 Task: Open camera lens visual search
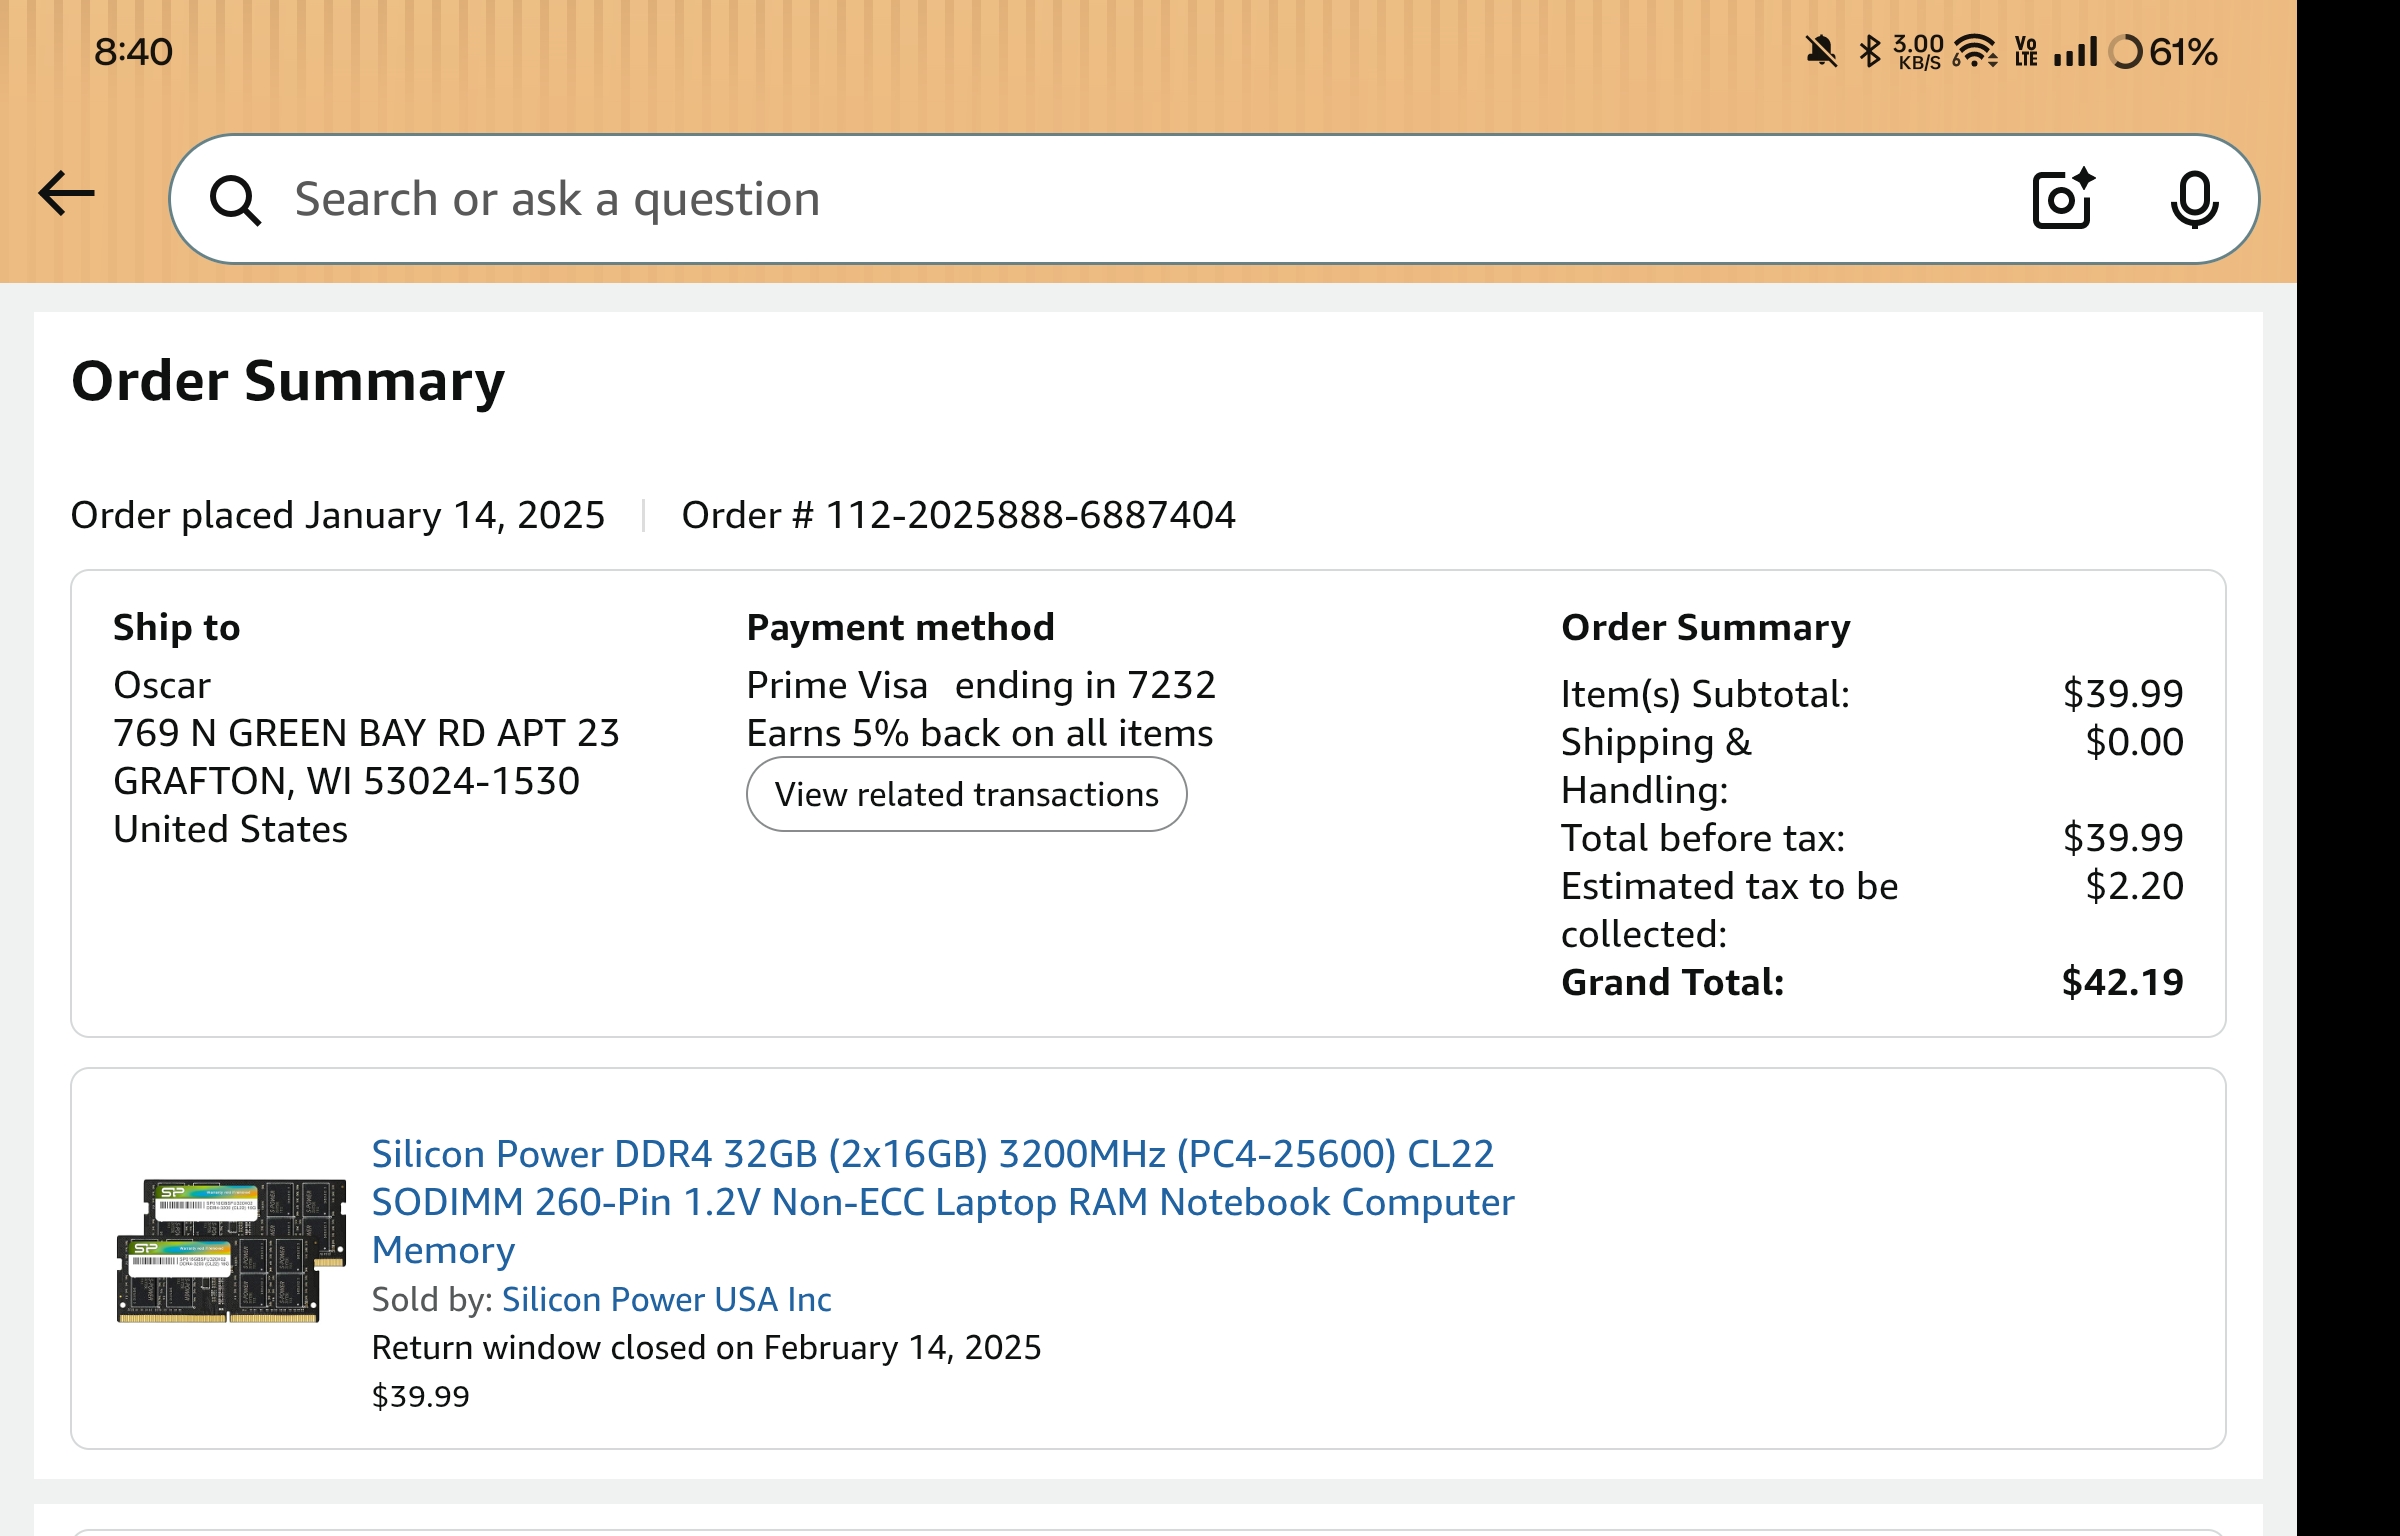click(x=2063, y=199)
